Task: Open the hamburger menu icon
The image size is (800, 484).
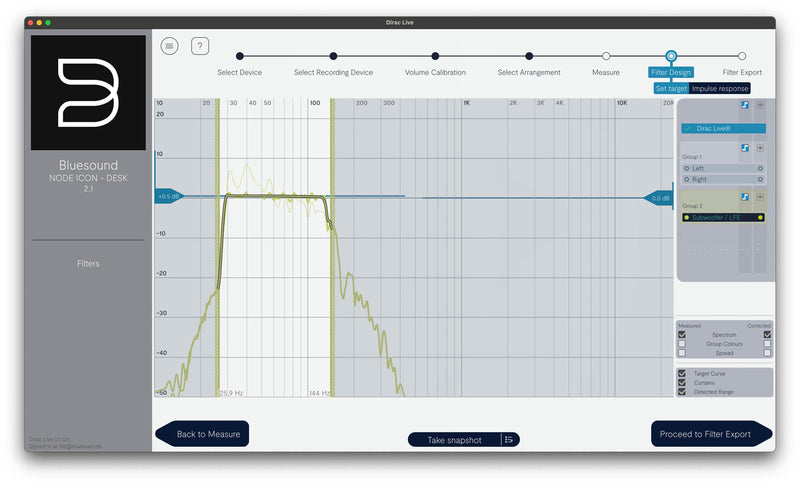Action: 169,46
